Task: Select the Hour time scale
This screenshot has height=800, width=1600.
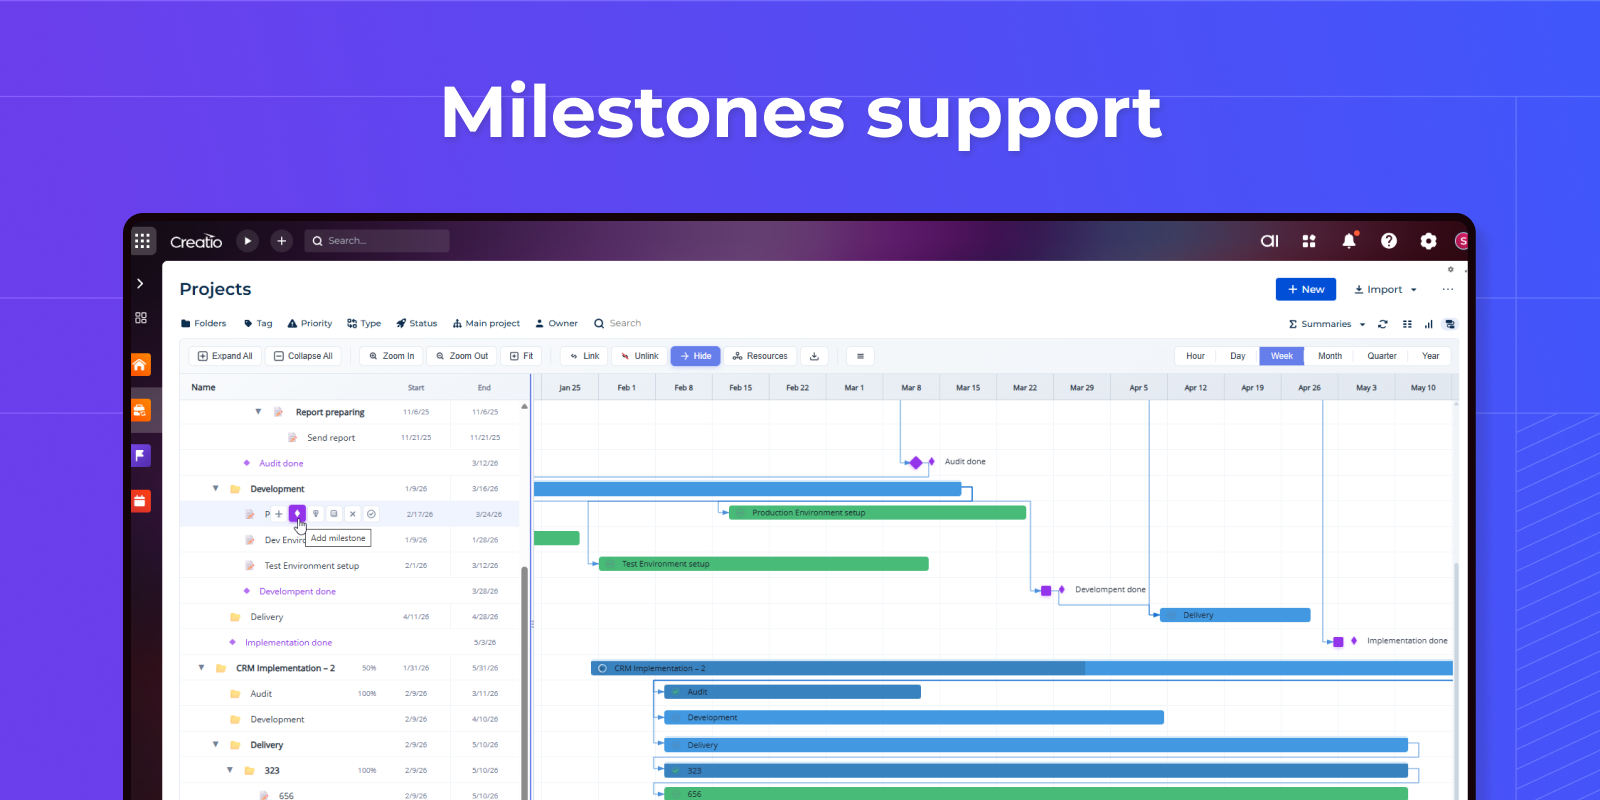Action: coord(1195,356)
